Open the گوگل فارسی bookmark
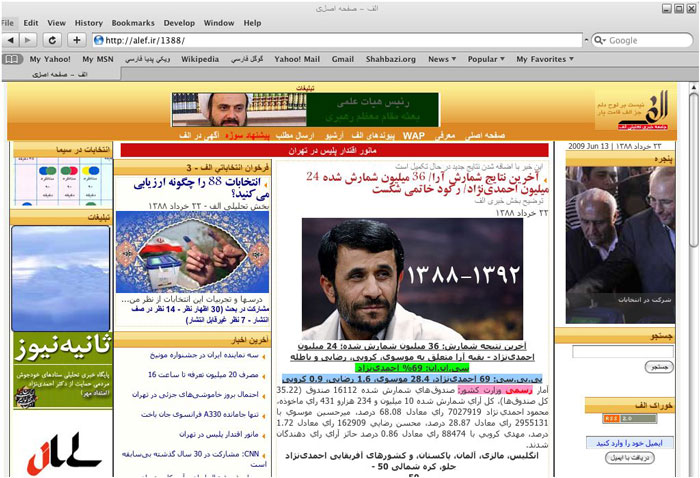Viewport: 700px width, 478px height. pyautogui.click(x=247, y=59)
